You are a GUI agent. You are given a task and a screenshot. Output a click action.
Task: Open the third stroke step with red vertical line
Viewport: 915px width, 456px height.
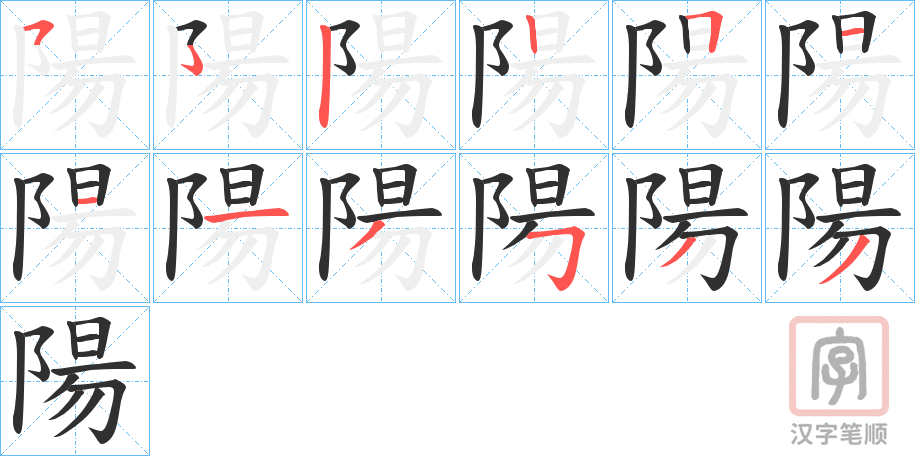(381, 75)
